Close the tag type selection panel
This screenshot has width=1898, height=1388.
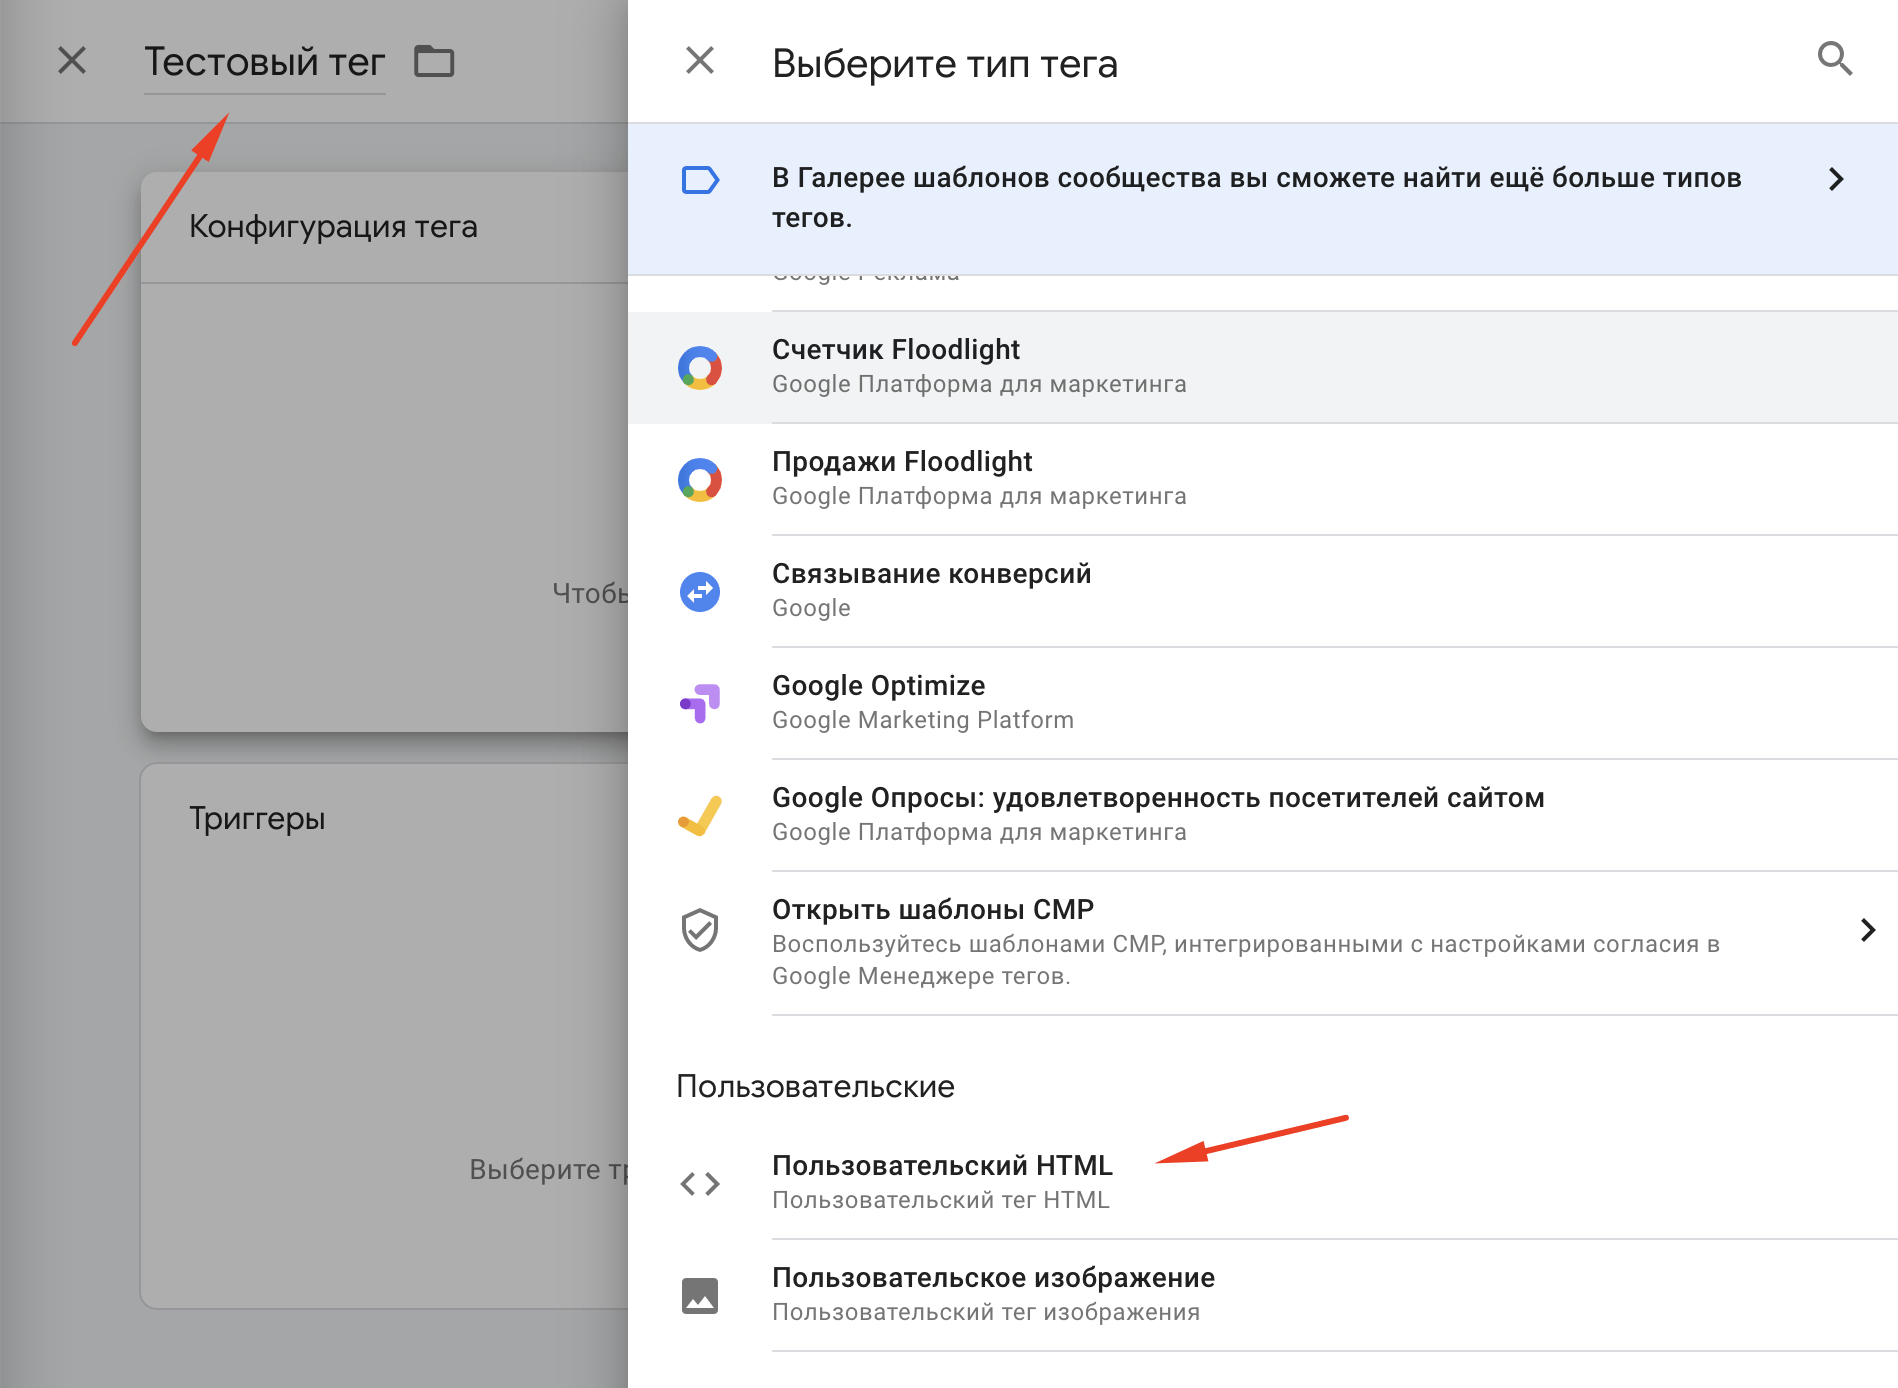tap(700, 60)
